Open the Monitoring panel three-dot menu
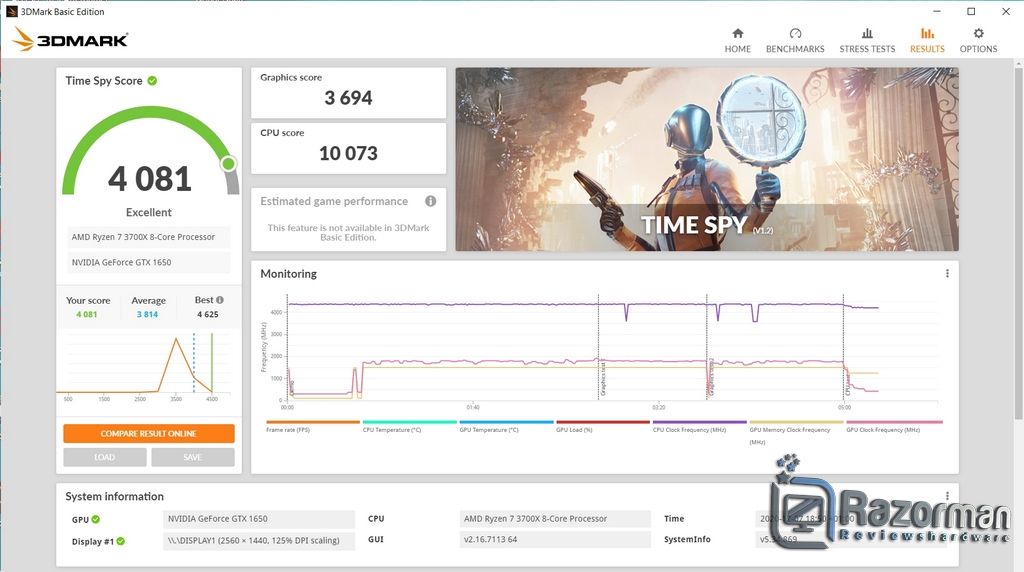The width and height of the screenshot is (1024, 572). pyautogui.click(x=947, y=274)
